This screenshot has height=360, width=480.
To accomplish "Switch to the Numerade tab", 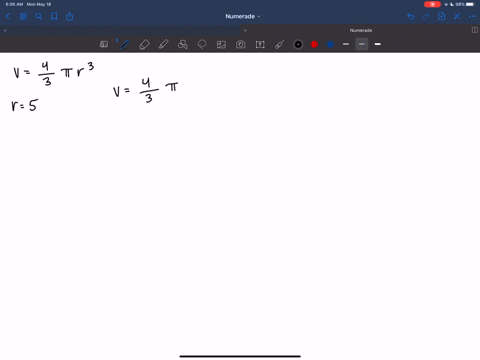I will pyautogui.click(x=361, y=30).
